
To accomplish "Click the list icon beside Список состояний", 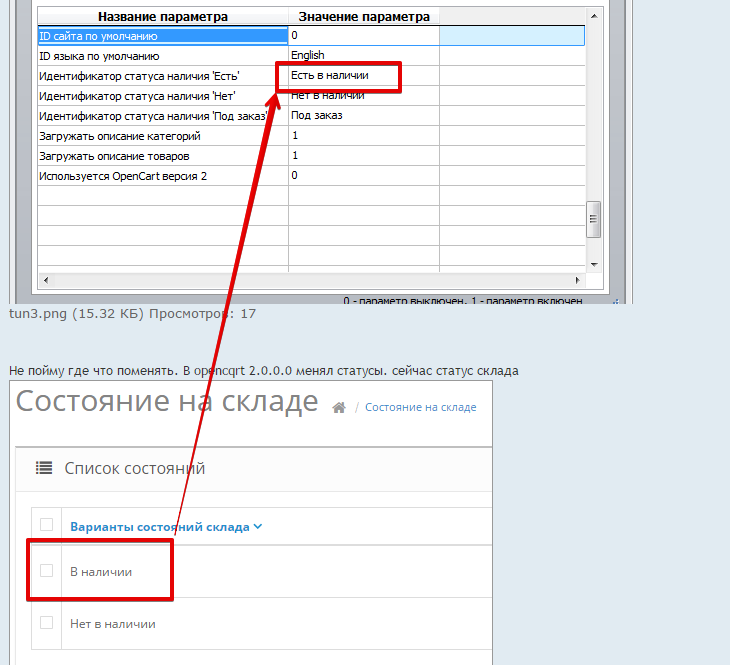I will pos(44,468).
